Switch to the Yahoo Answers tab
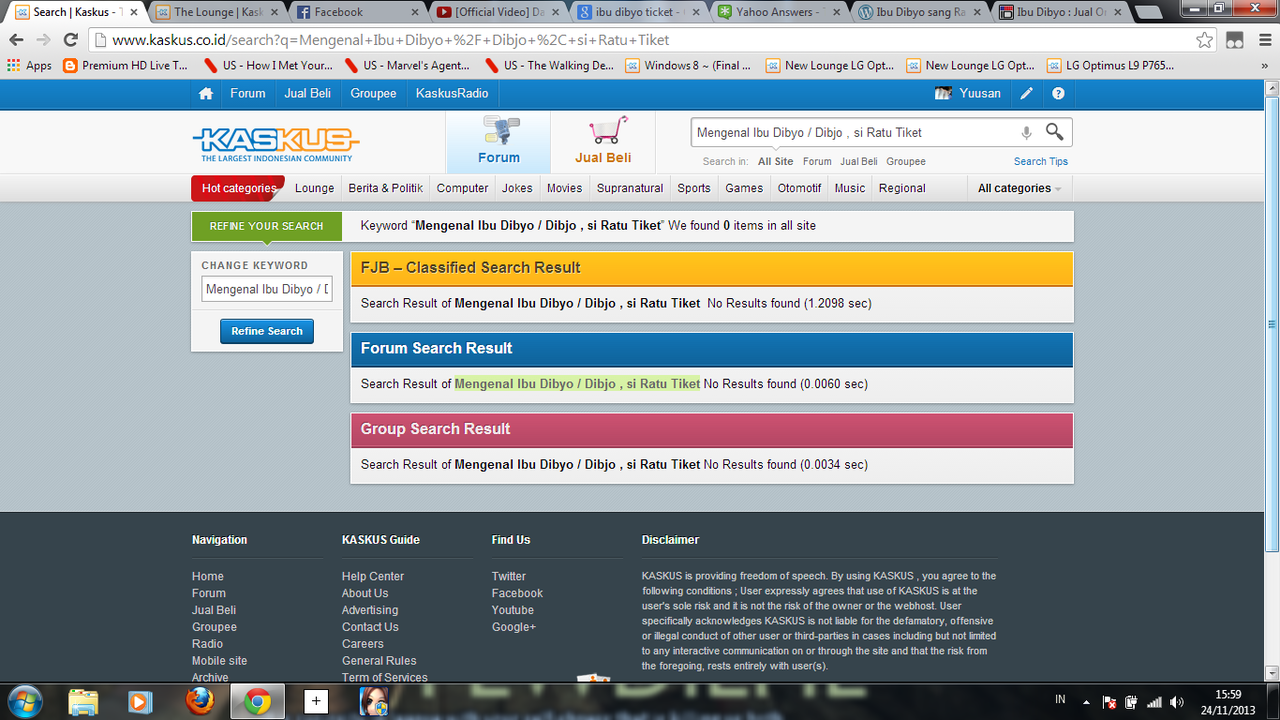1280x720 pixels. tap(778, 12)
